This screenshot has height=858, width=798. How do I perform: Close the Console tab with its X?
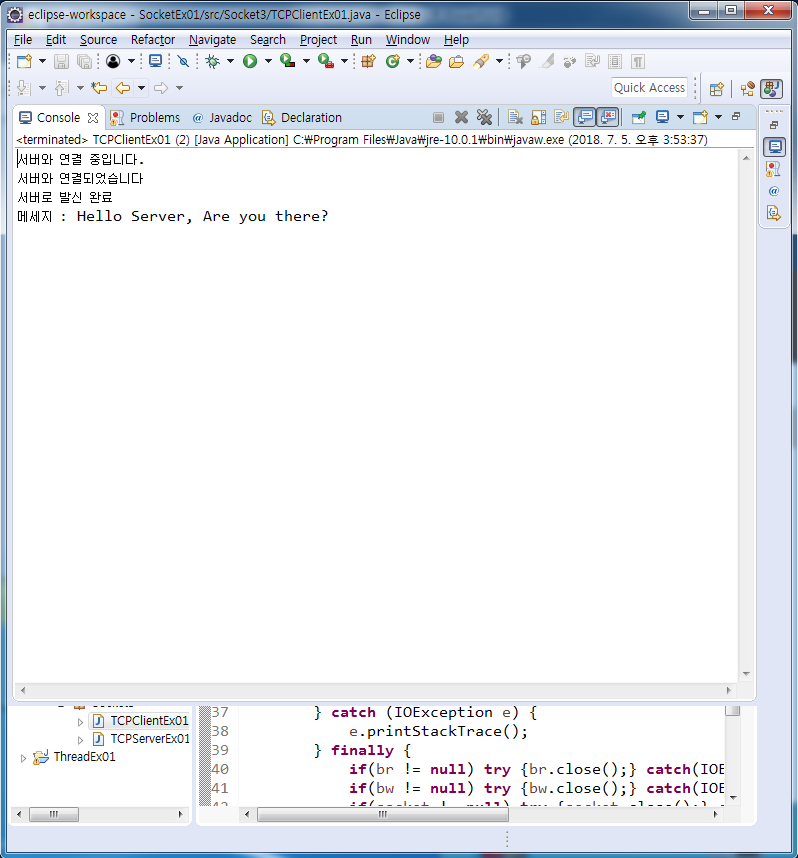pyautogui.click(x=93, y=118)
